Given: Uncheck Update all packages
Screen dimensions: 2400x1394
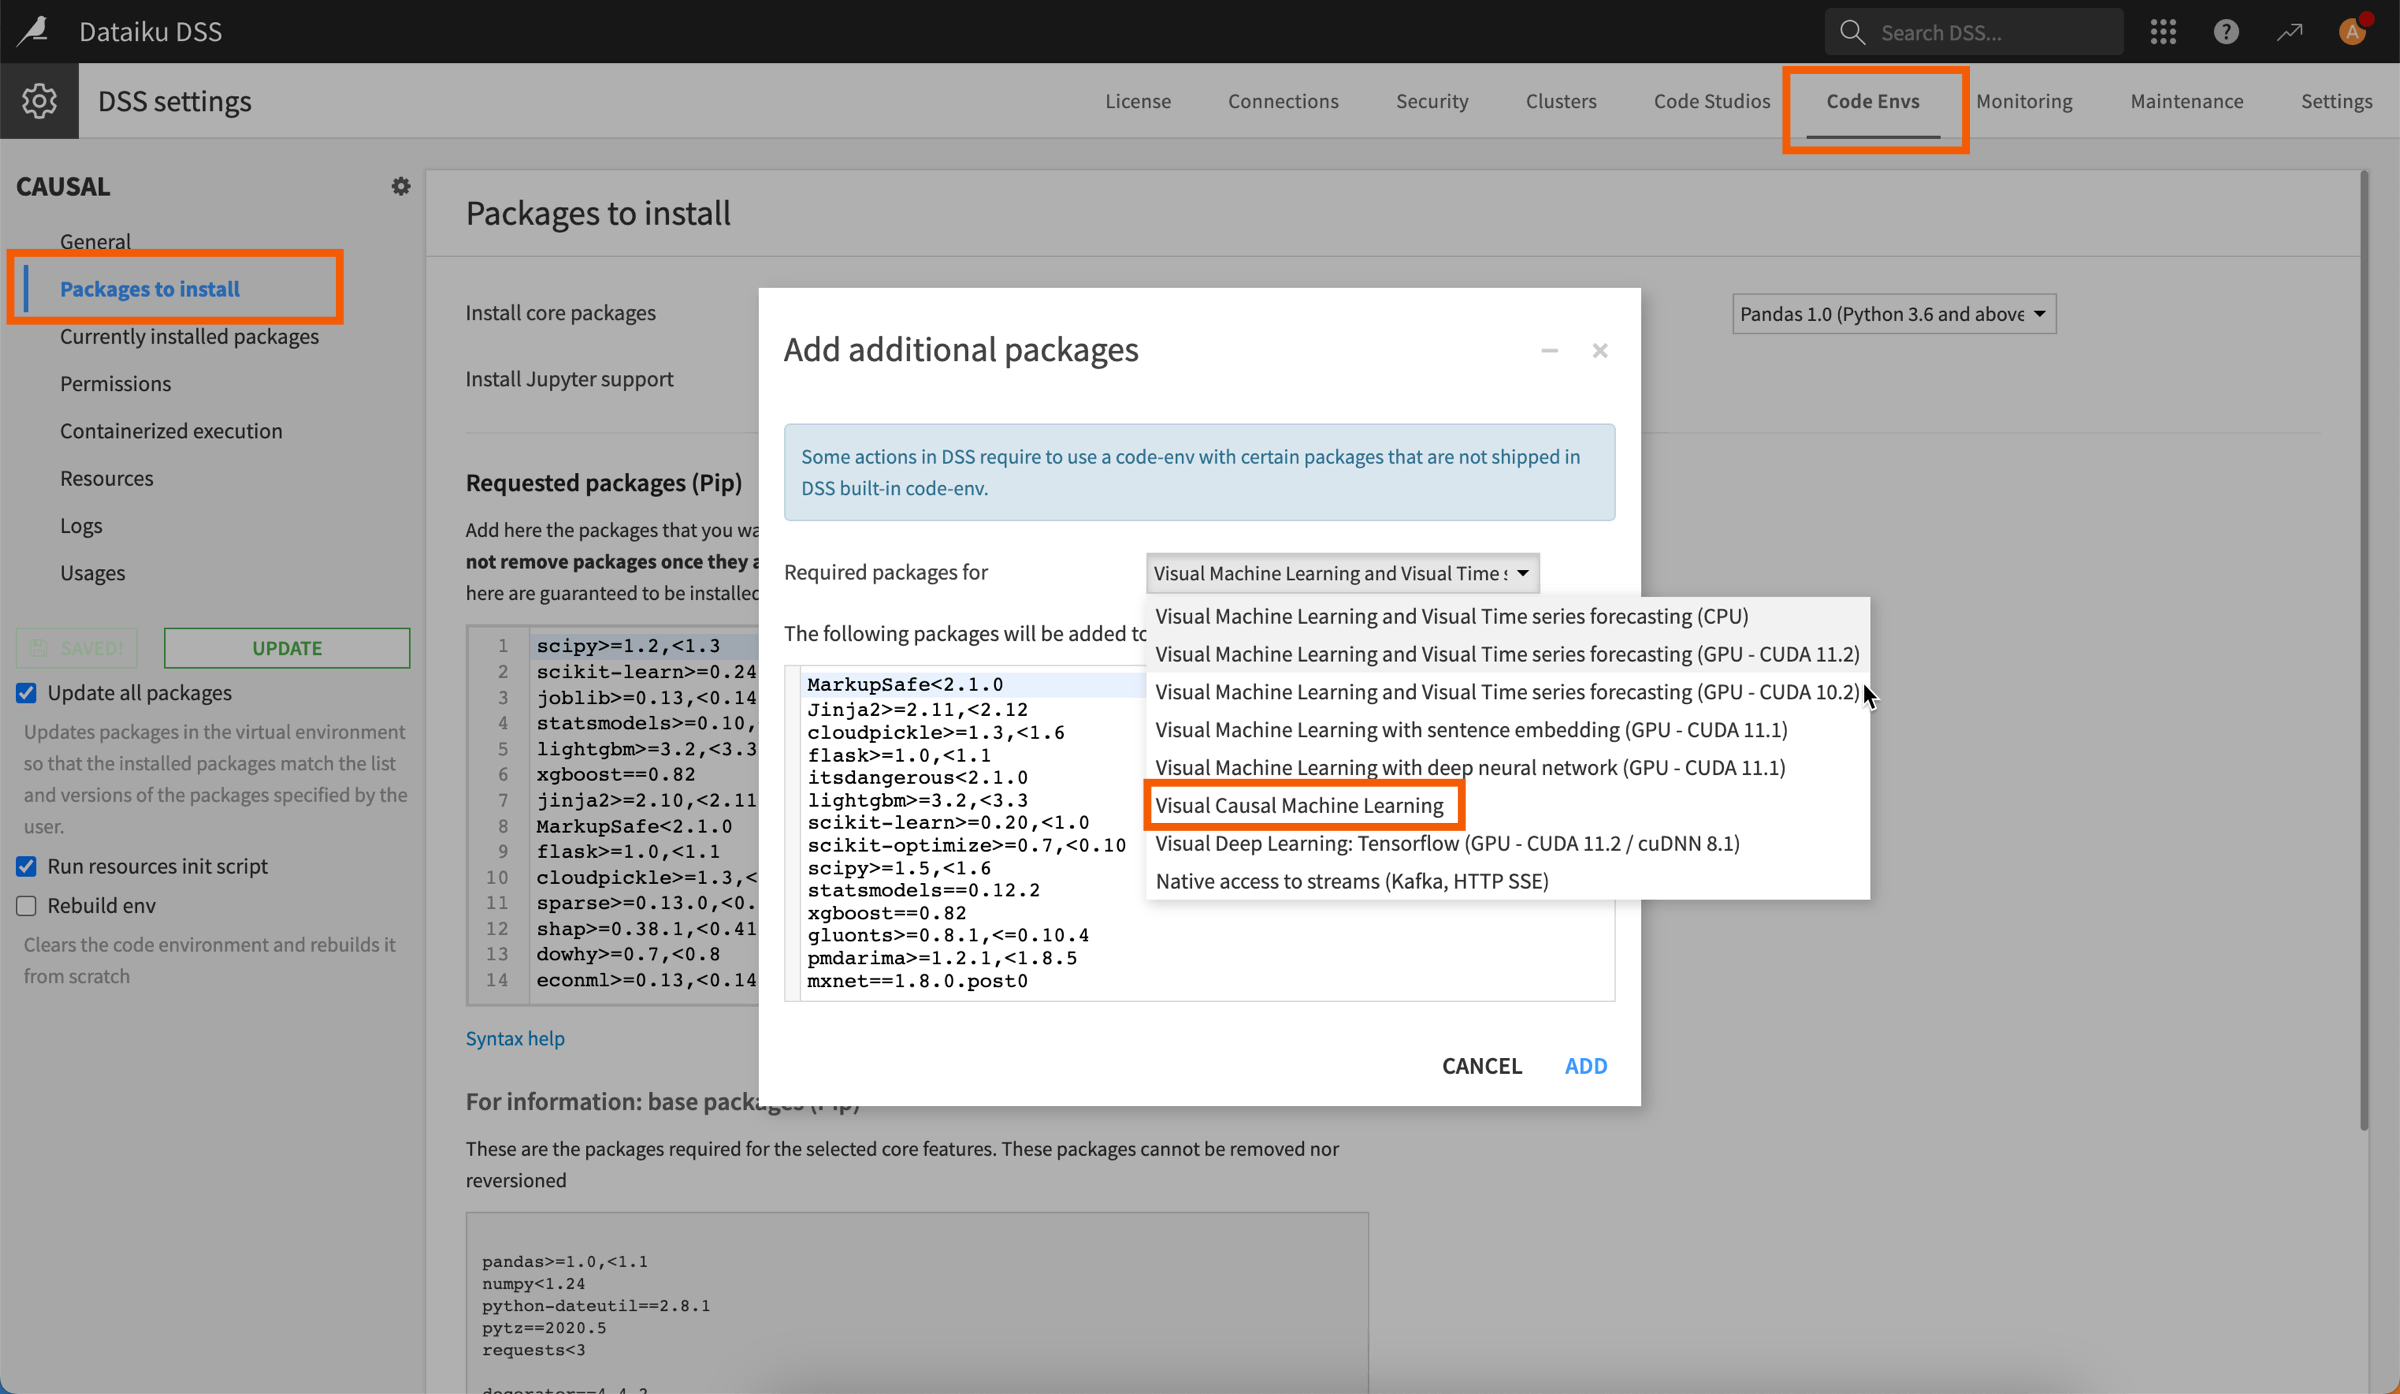Looking at the screenshot, I should [x=26, y=692].
